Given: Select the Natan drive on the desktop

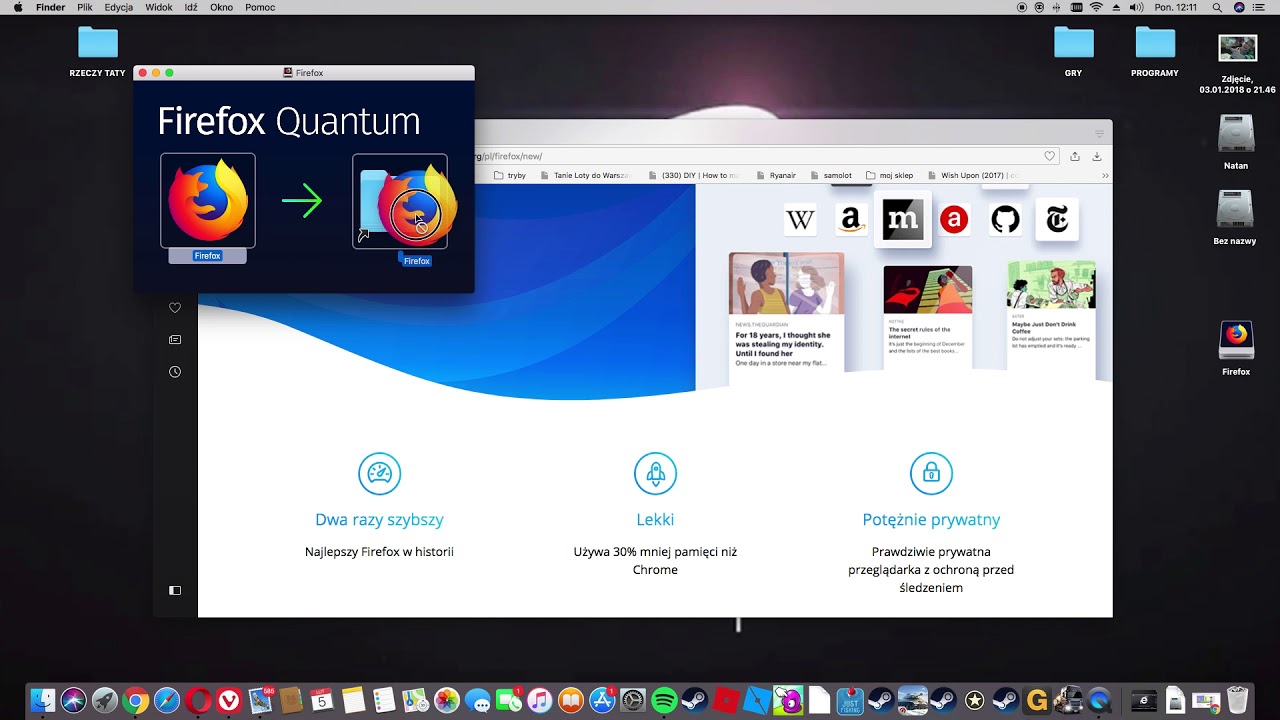Looking at the screenshot, I should click(1236, 142).
